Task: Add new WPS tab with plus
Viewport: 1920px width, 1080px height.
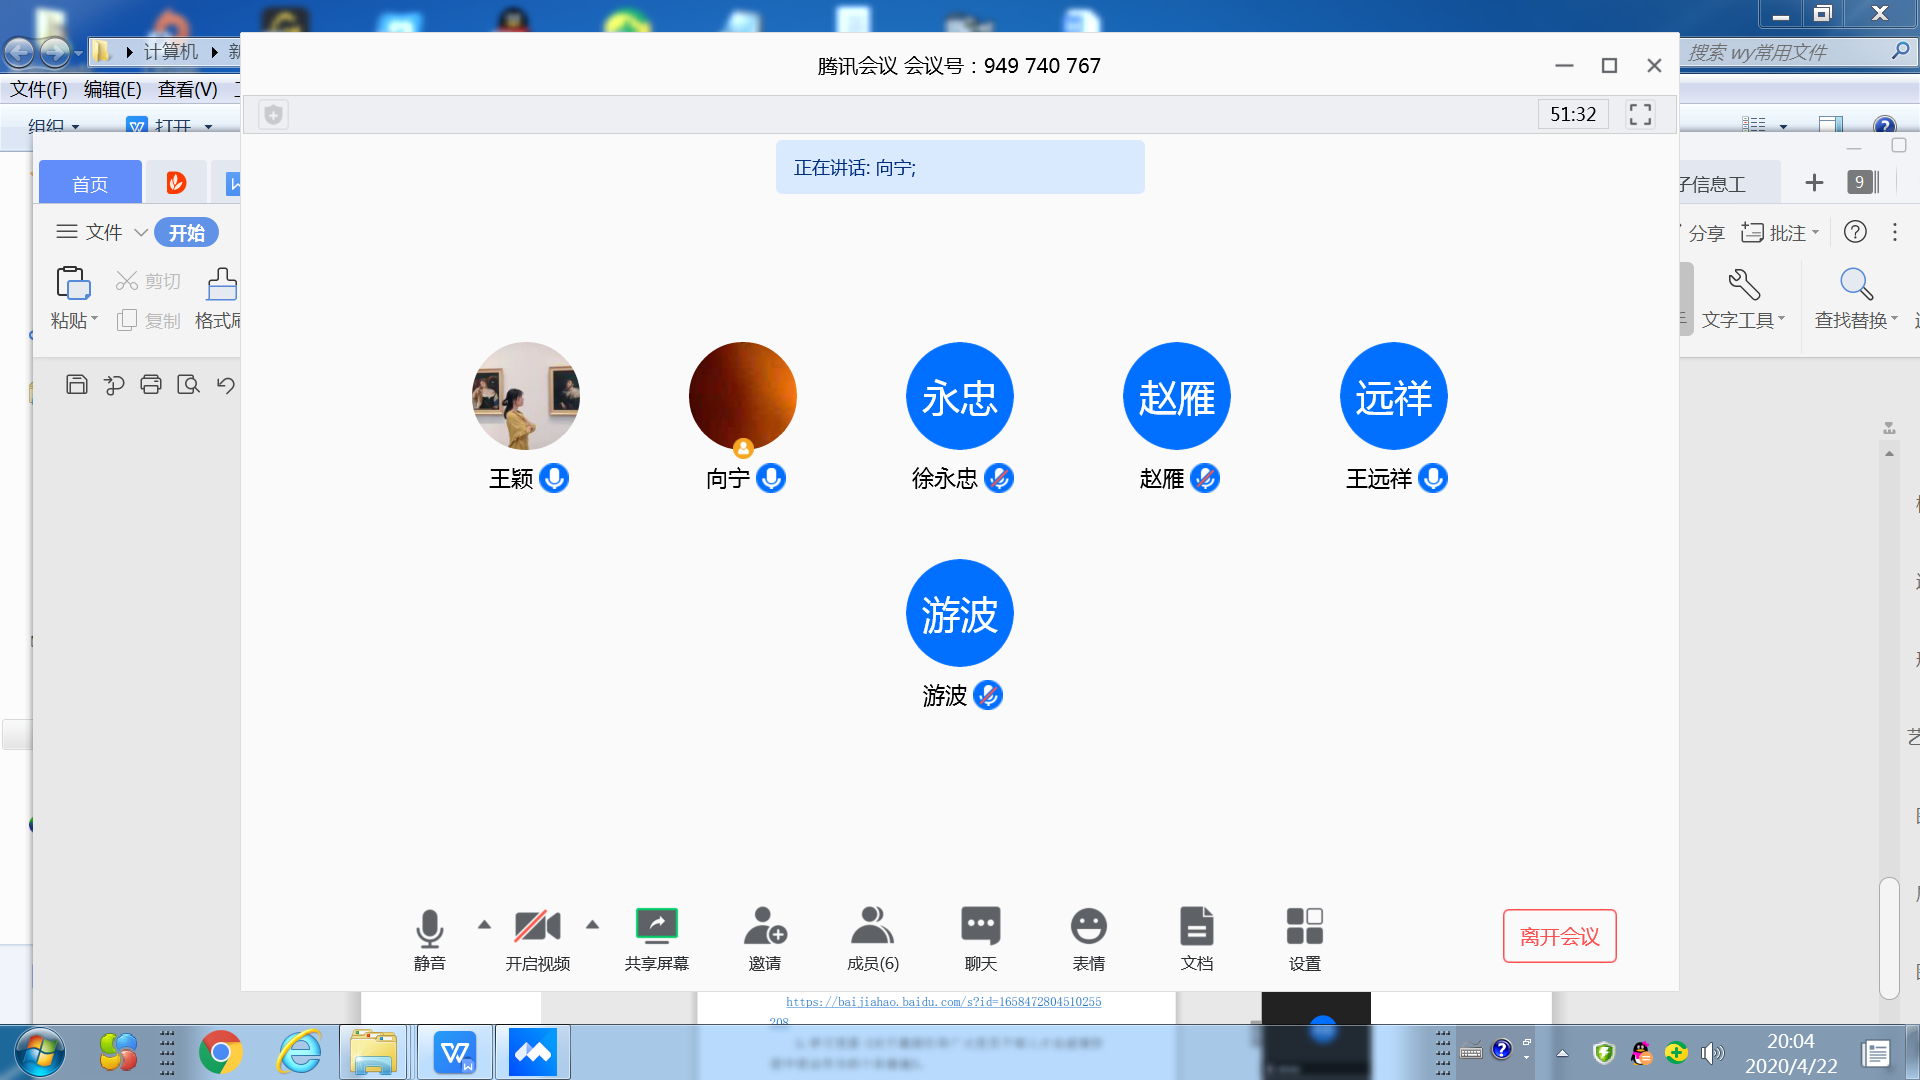Action: click(x=1814, y=182)
